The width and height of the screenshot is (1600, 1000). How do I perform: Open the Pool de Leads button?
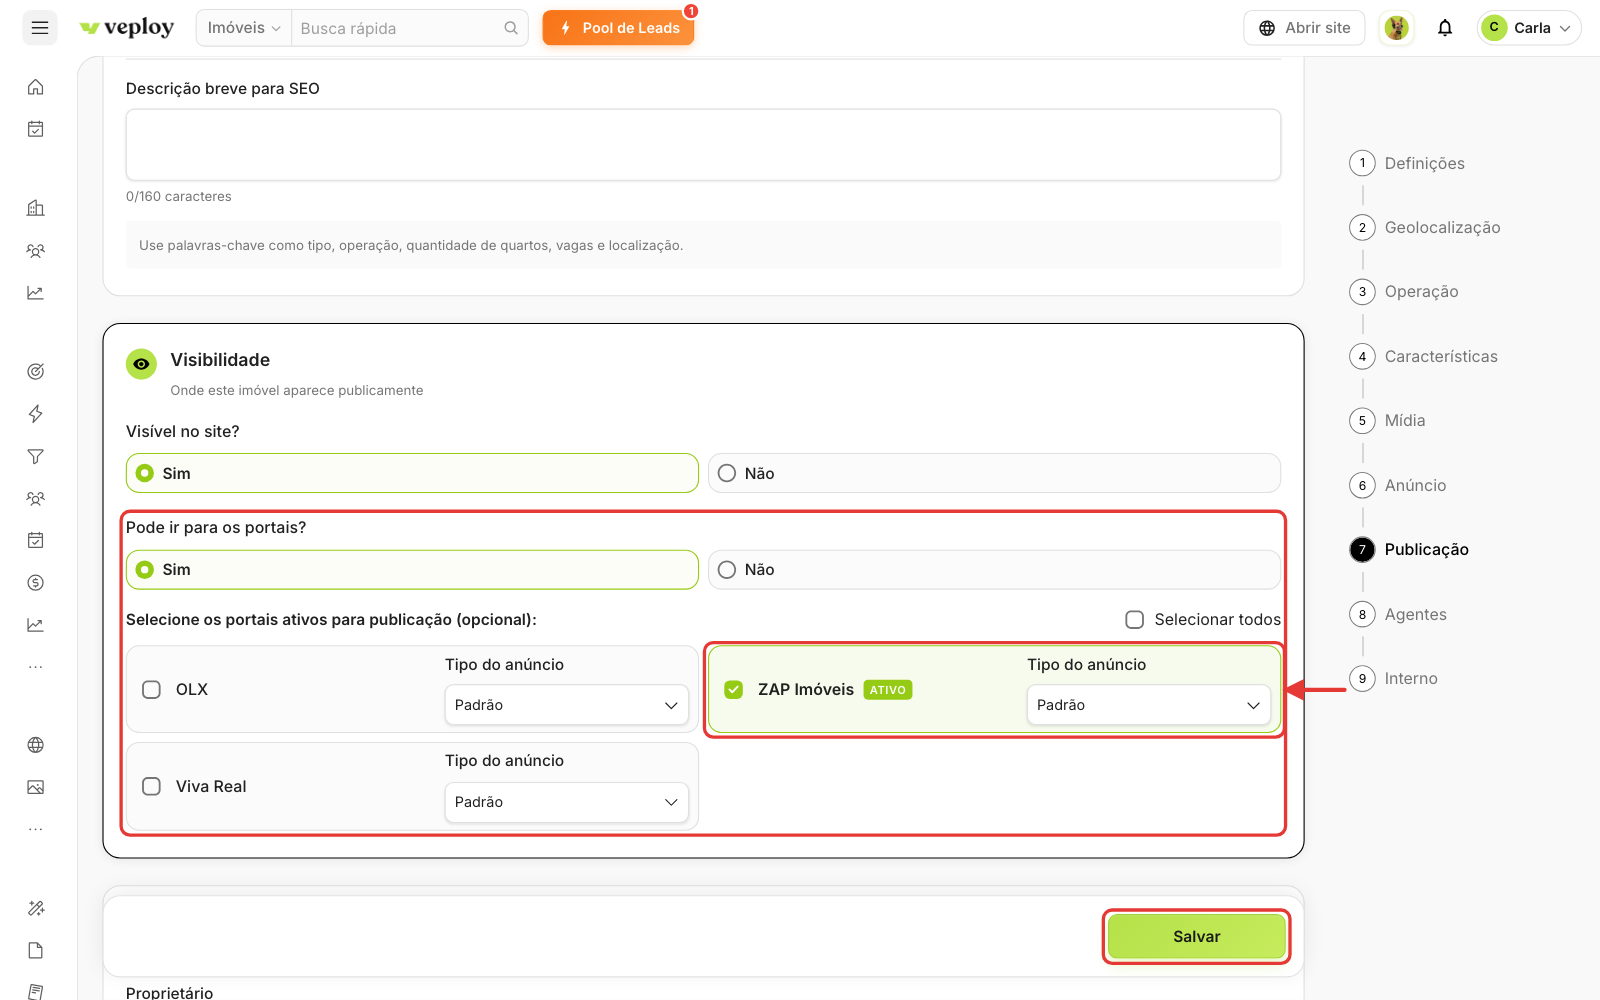point(619,28)
